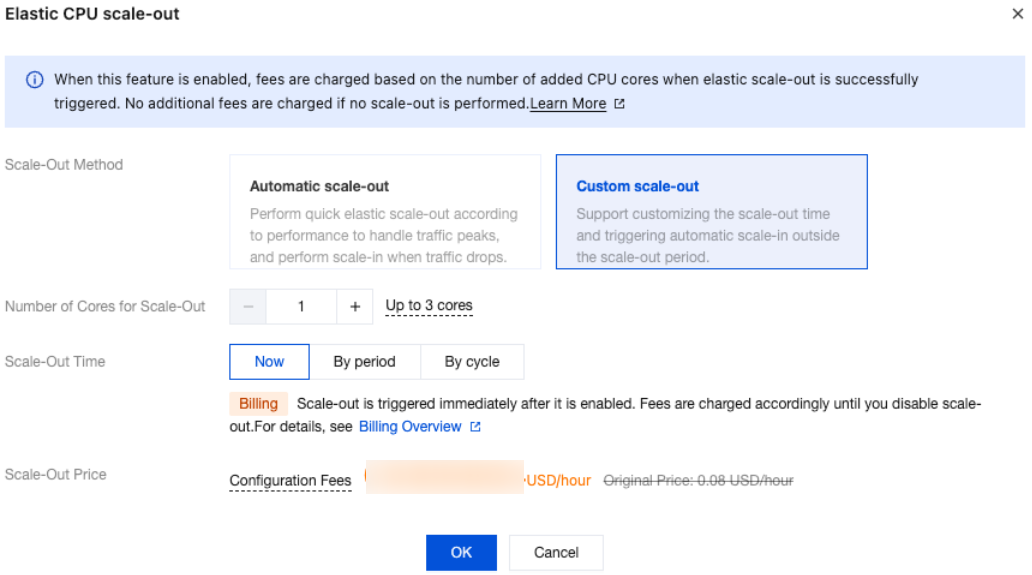Switch Scale-Out Time to By period
The height and width of the screenshot is (575, 1032).
(364, 362)
